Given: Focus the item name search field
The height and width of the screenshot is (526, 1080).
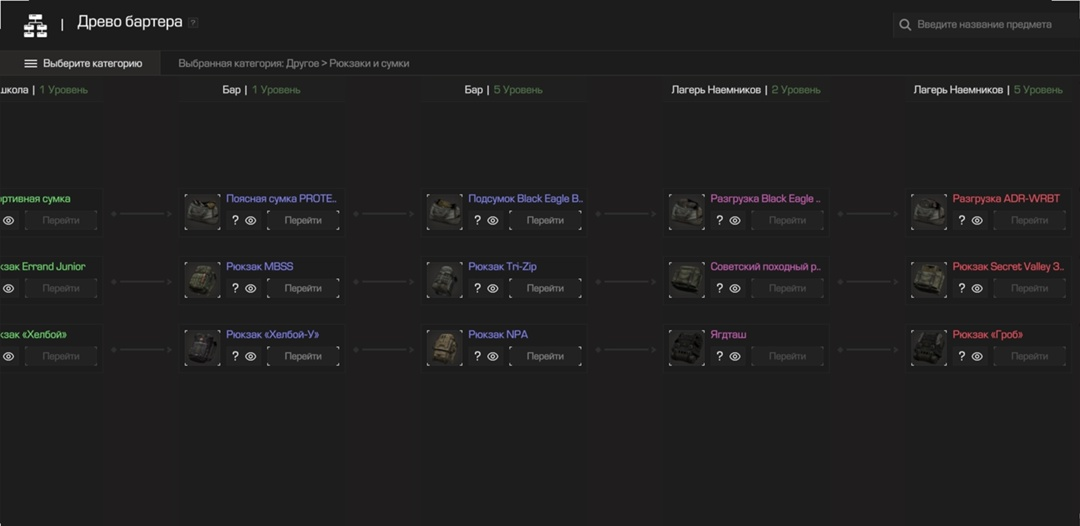Looking at the screenshot, I should (x=986, y=25).
